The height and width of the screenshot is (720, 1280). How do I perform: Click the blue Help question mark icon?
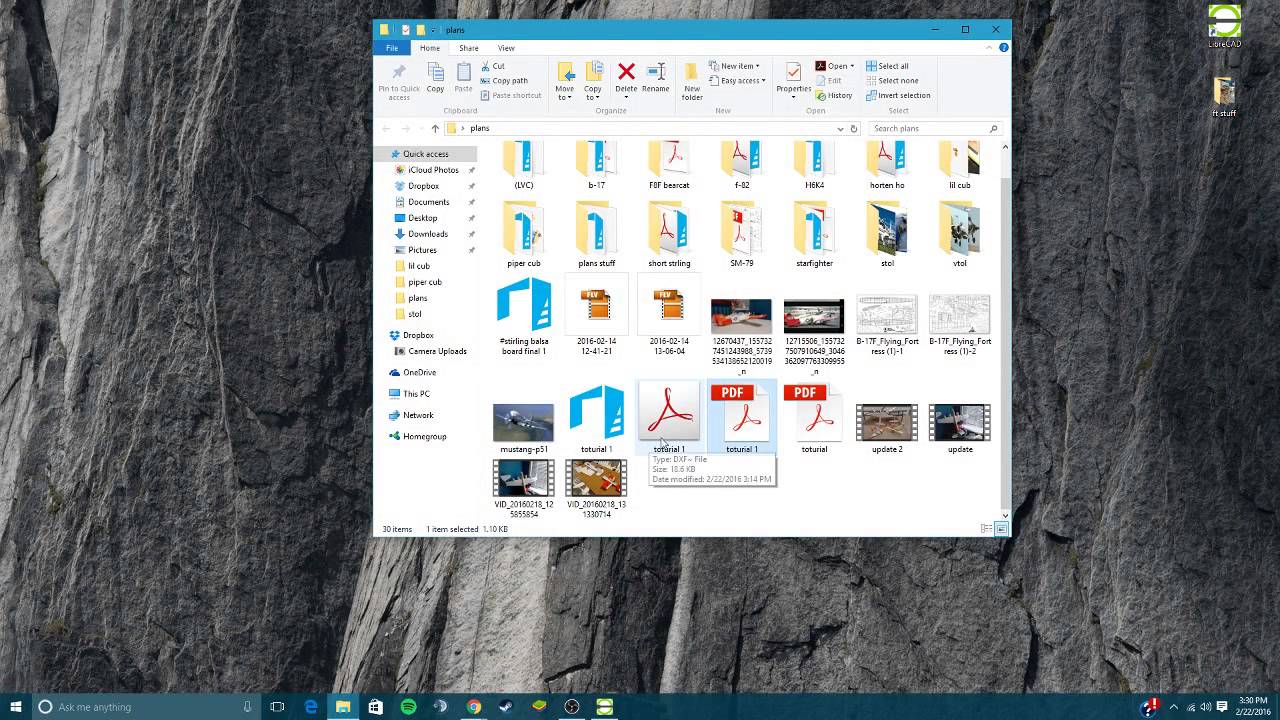pos(1003,48)
